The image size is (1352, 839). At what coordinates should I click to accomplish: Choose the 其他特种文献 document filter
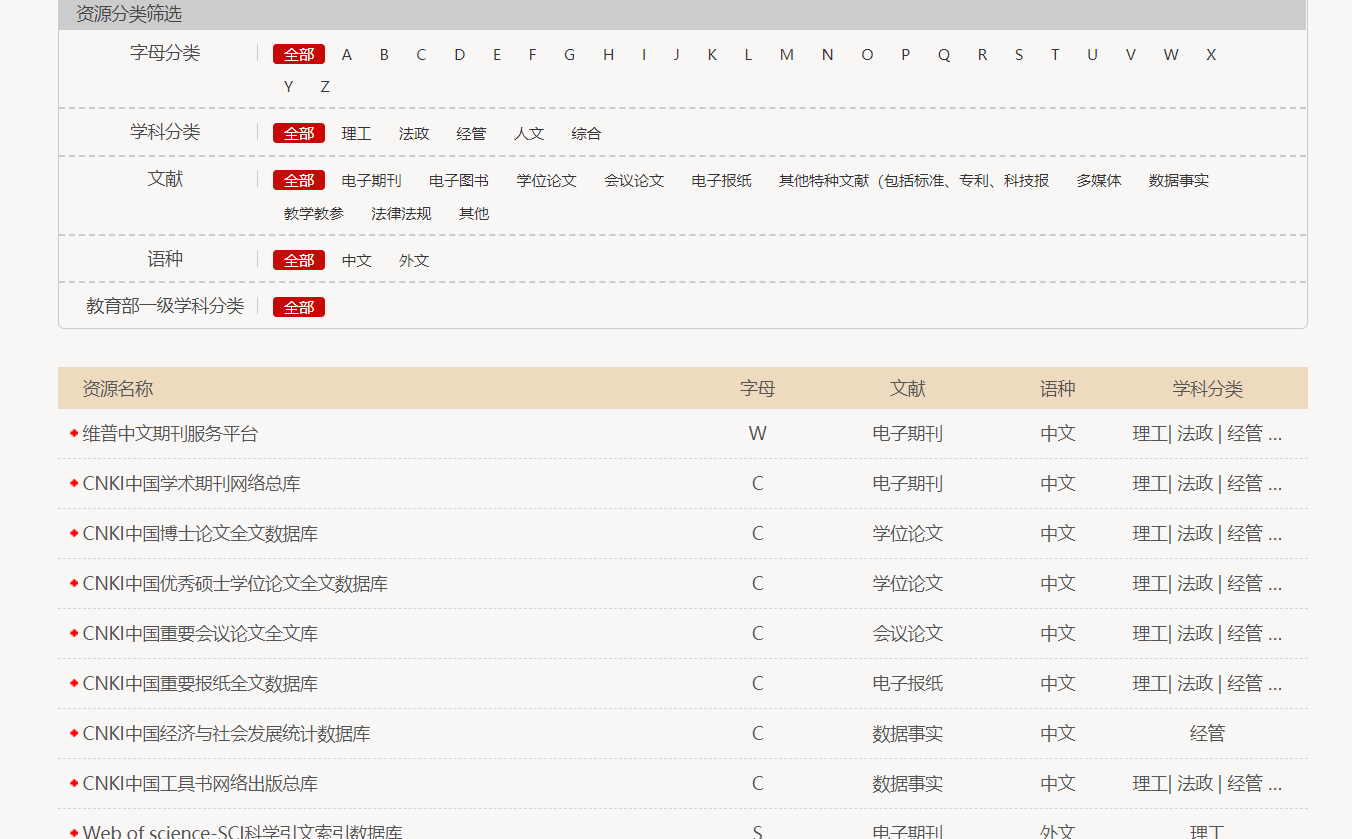pos(914,180)
